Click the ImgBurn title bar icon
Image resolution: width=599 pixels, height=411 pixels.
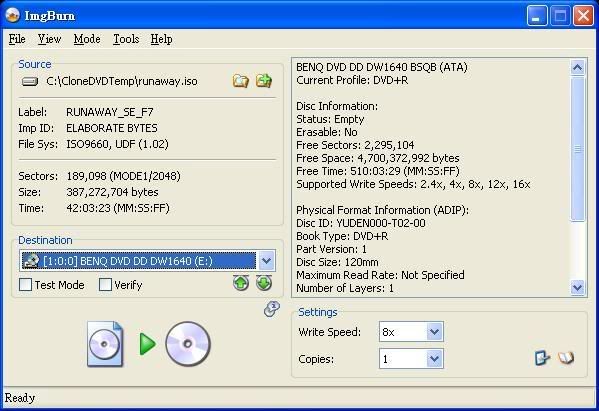pos(13,15)
